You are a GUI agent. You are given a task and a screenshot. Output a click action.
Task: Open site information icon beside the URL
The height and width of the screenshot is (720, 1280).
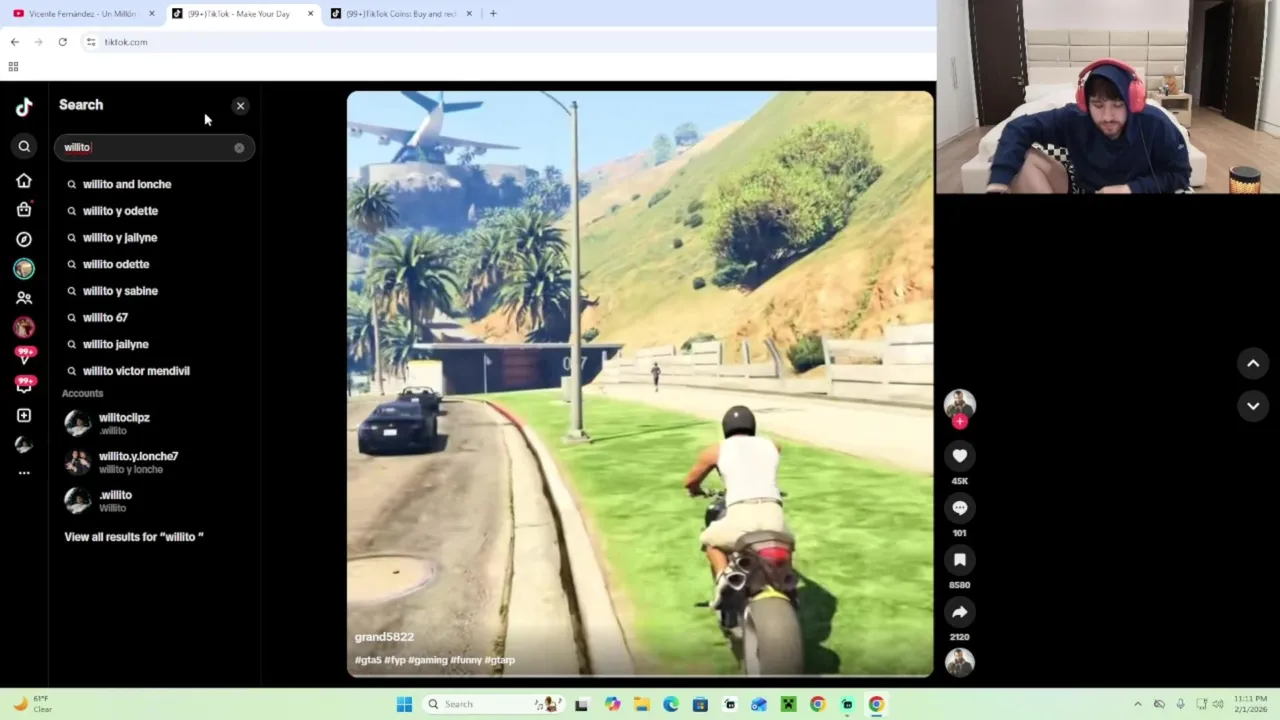click(91, 42)
